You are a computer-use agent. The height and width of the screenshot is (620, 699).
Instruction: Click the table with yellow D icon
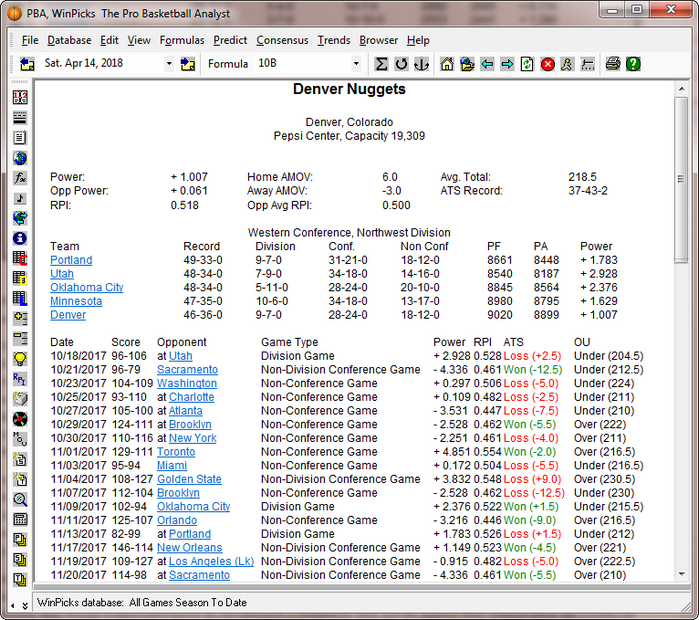[20, 279]
